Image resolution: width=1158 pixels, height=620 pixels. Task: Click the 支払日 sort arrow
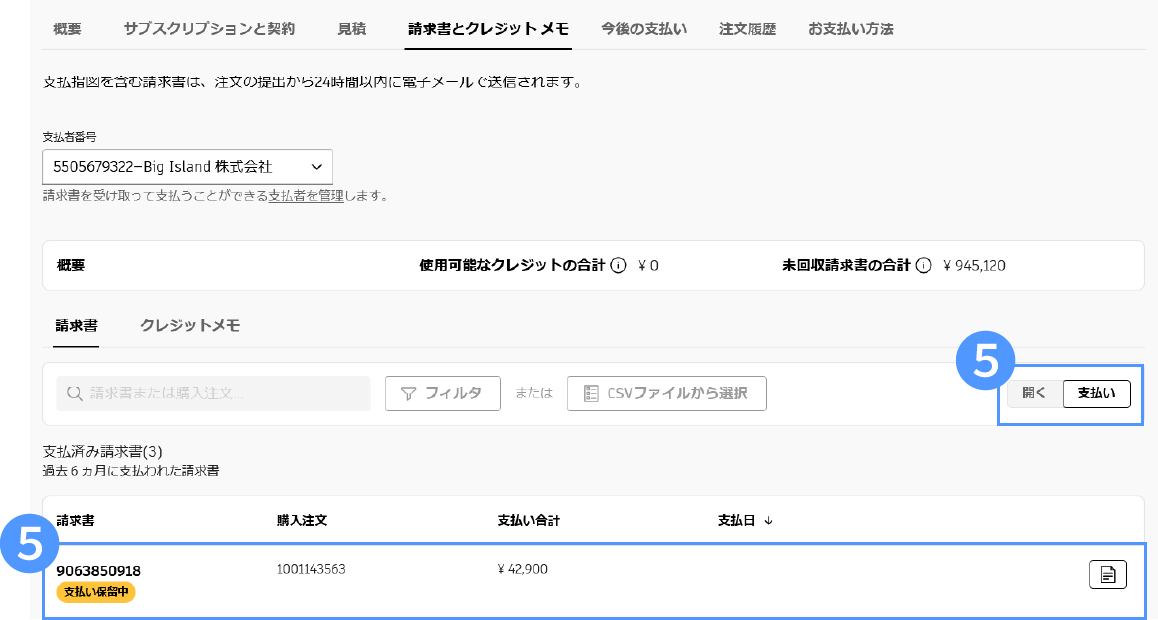click(768, 520)
